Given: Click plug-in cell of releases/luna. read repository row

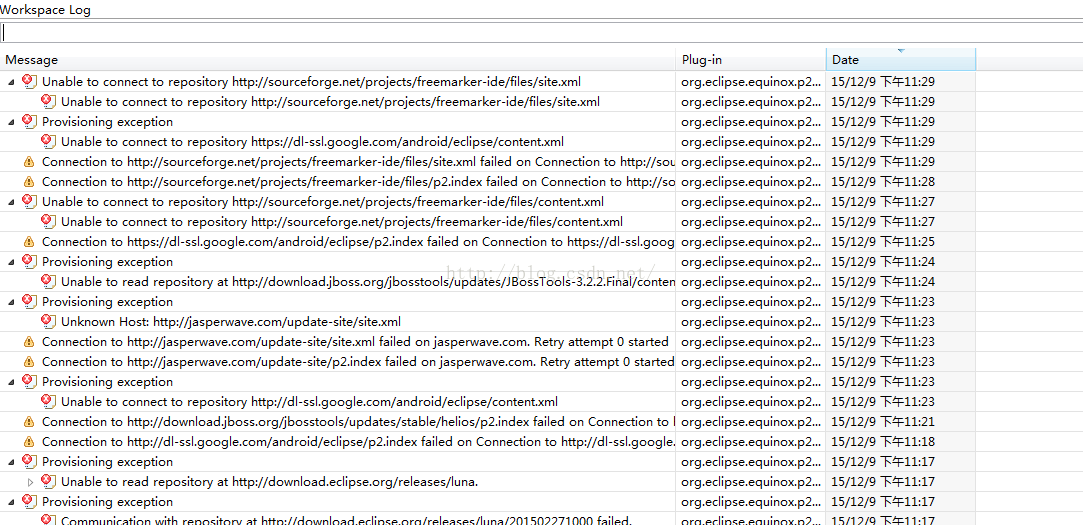Looking at the screenshot, I should tap(751, 482).
